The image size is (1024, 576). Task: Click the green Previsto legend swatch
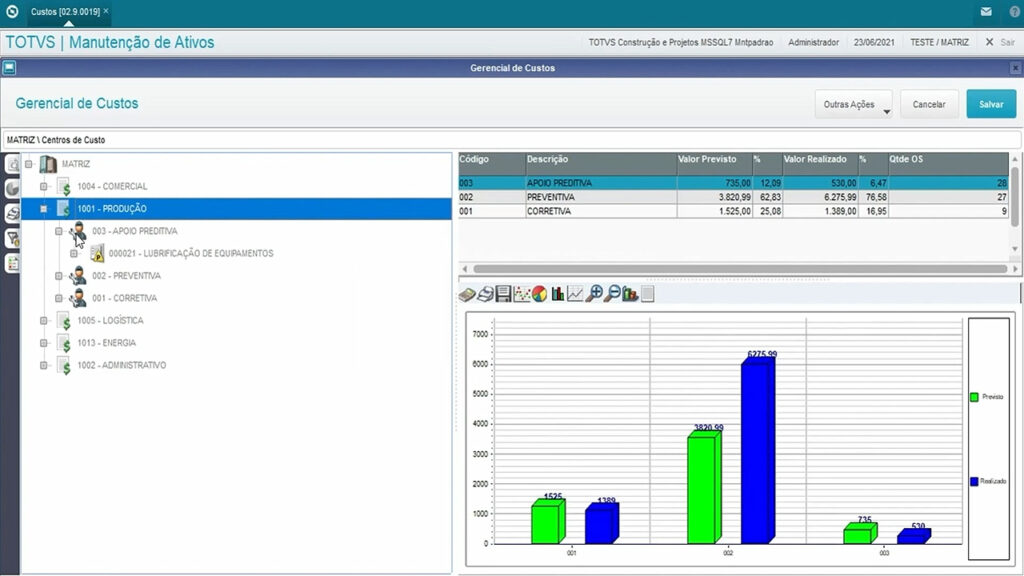(x=974, y=397)
